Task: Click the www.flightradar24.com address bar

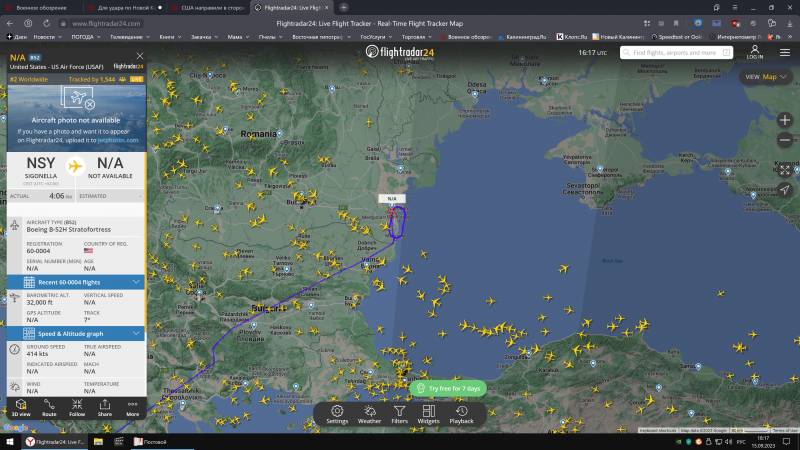Action: pyautogui.click(x=106, y=23)
